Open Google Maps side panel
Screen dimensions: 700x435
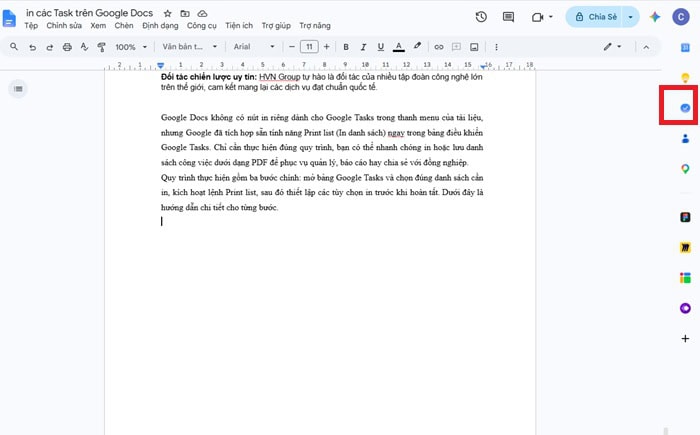pyautogui.click(x=685, y=169)
